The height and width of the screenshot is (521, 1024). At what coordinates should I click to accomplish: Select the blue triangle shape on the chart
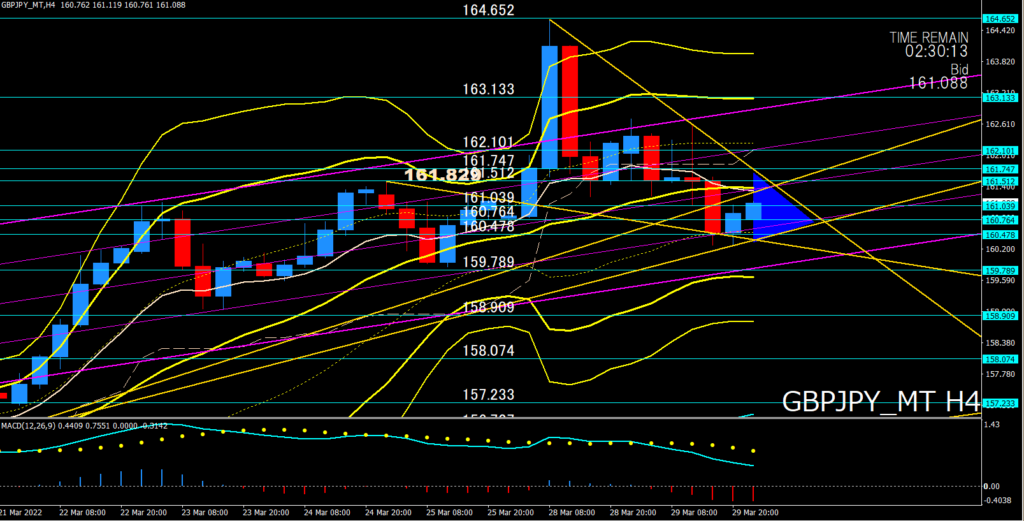pyautogui.click(x=775, y=209)
